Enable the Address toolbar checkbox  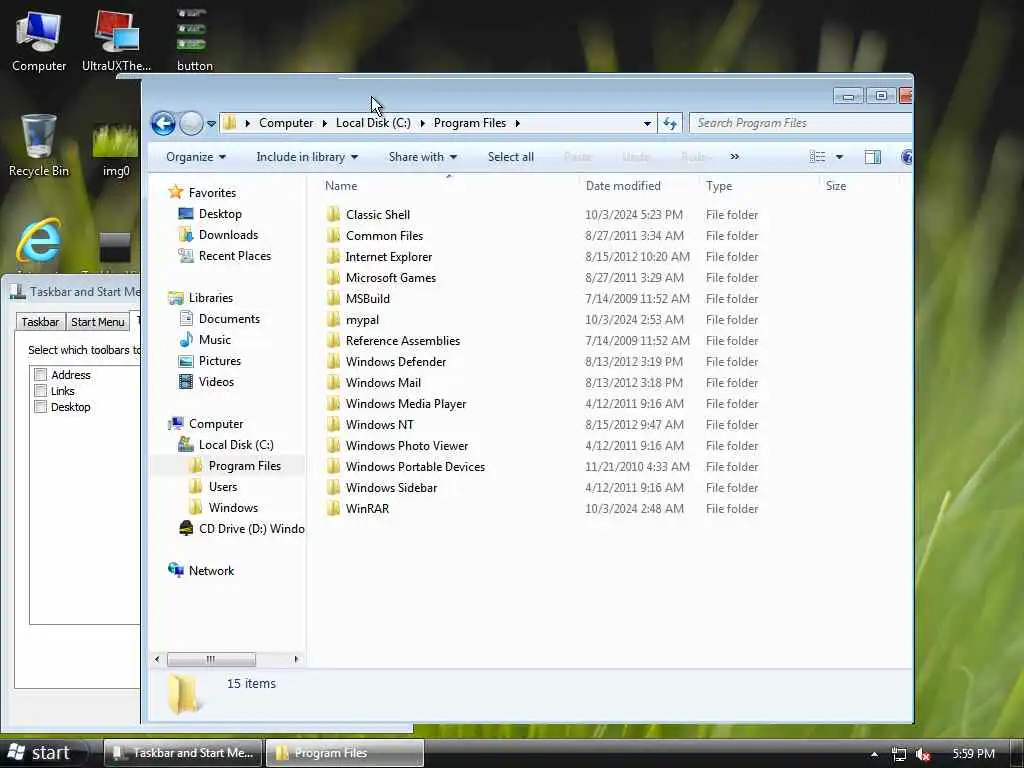[40, 374]
